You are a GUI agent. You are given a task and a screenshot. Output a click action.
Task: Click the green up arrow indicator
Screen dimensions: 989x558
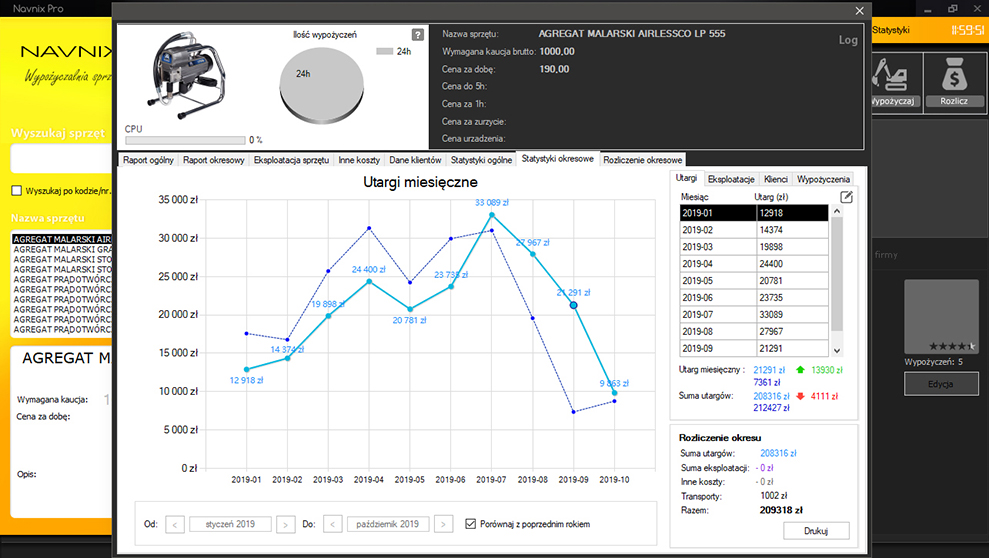click(x=800, y=370)
